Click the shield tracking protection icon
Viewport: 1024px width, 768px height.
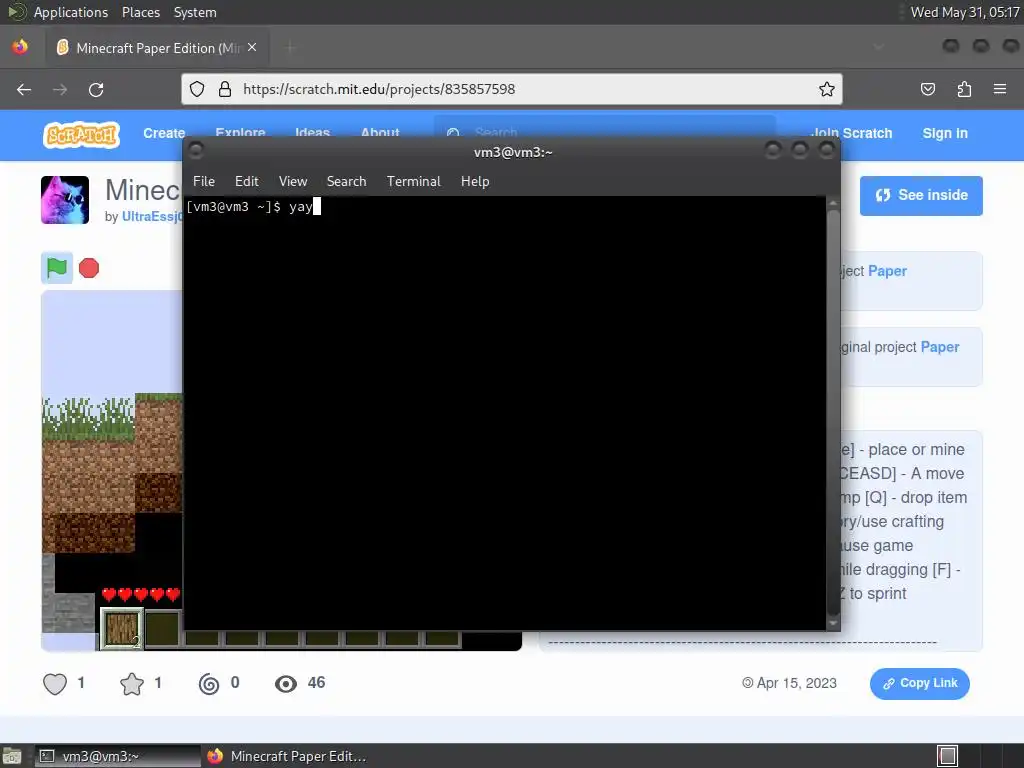pos(197,89)
